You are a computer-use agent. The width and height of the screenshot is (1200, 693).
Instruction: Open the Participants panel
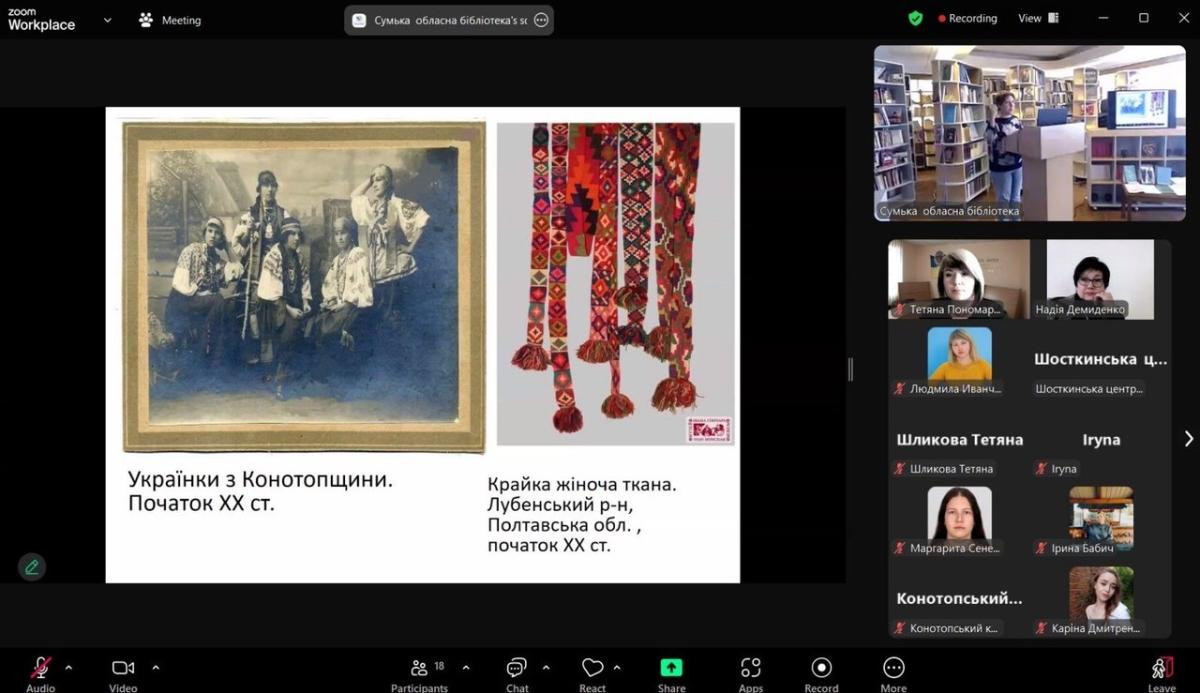[x=420, y=670]
